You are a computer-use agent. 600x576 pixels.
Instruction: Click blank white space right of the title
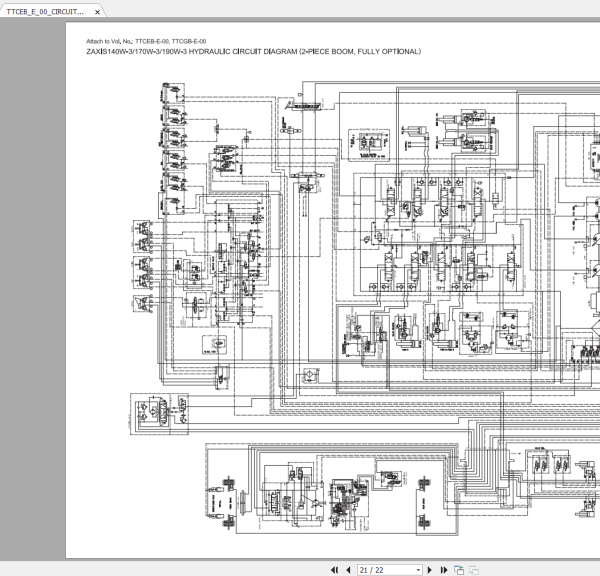500,51
